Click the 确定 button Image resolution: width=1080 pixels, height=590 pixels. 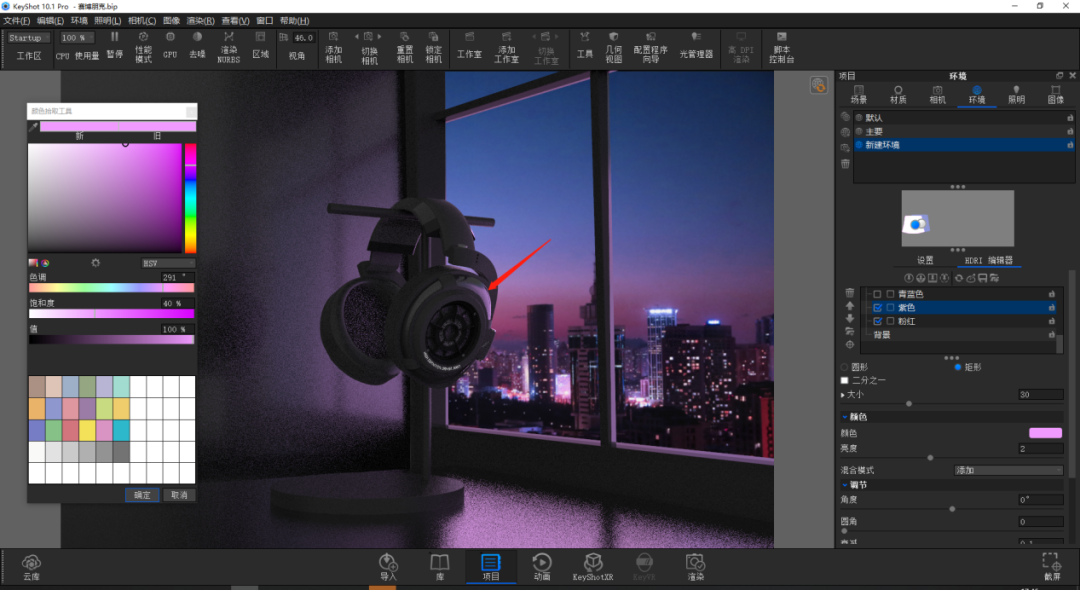pos(143,495)
